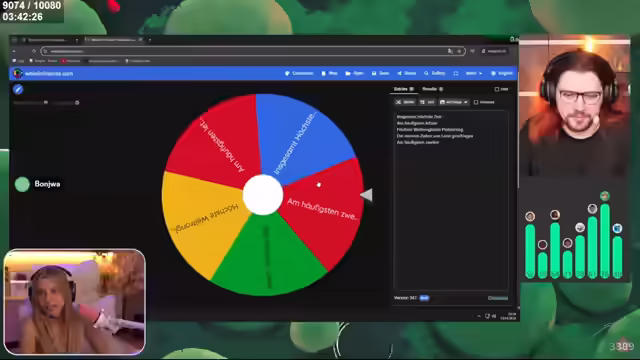Click the Beta badge next to Version
The width and height of the screenshot is (640, 360).
(424, 298)
